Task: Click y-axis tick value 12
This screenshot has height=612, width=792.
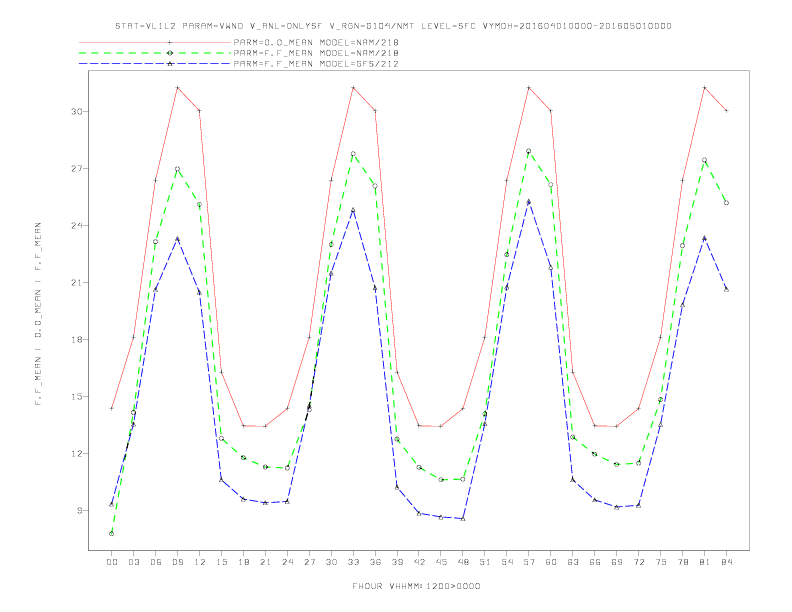Action: (x=77, y=454)
